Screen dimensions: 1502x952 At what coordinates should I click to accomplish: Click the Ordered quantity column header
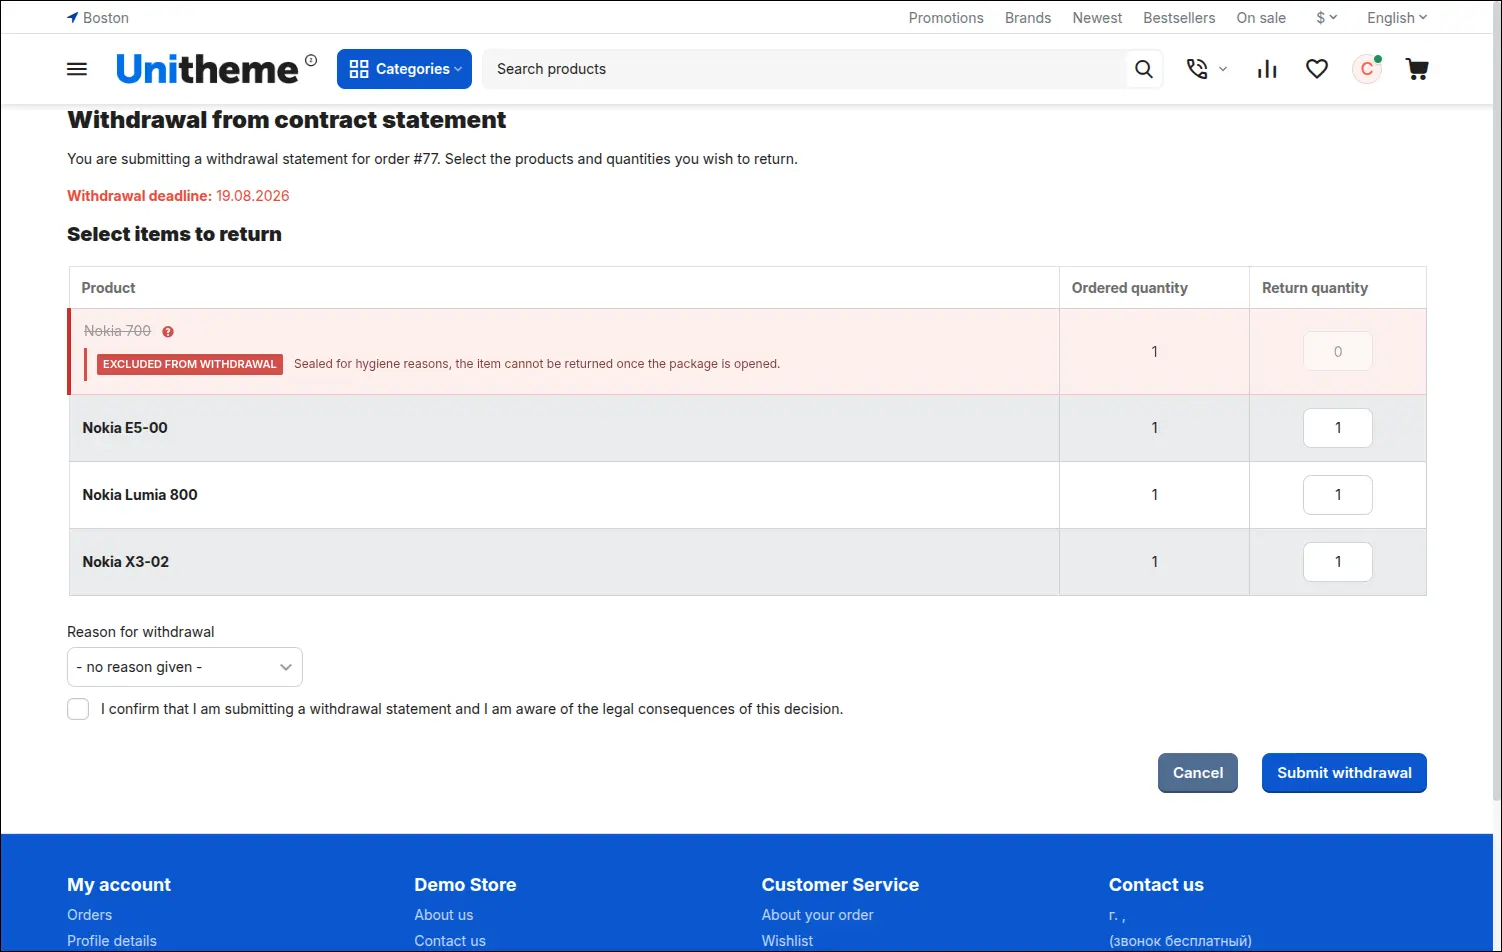click(x=1130, y=288)
